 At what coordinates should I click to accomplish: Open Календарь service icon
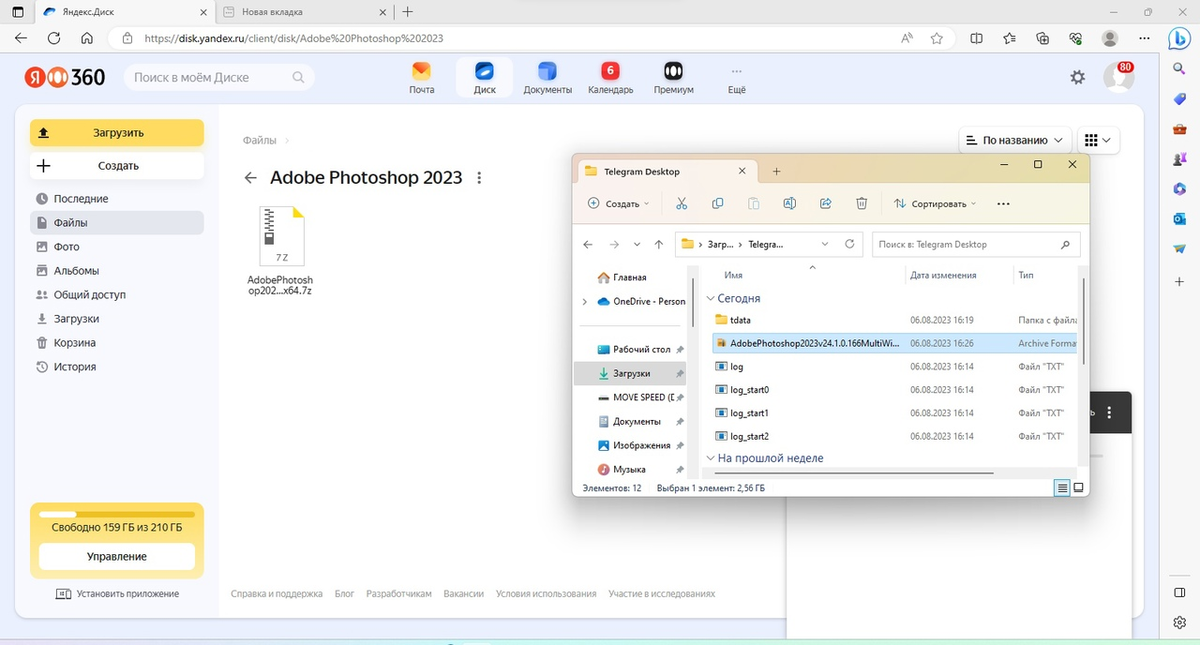(x=610, y=78)
